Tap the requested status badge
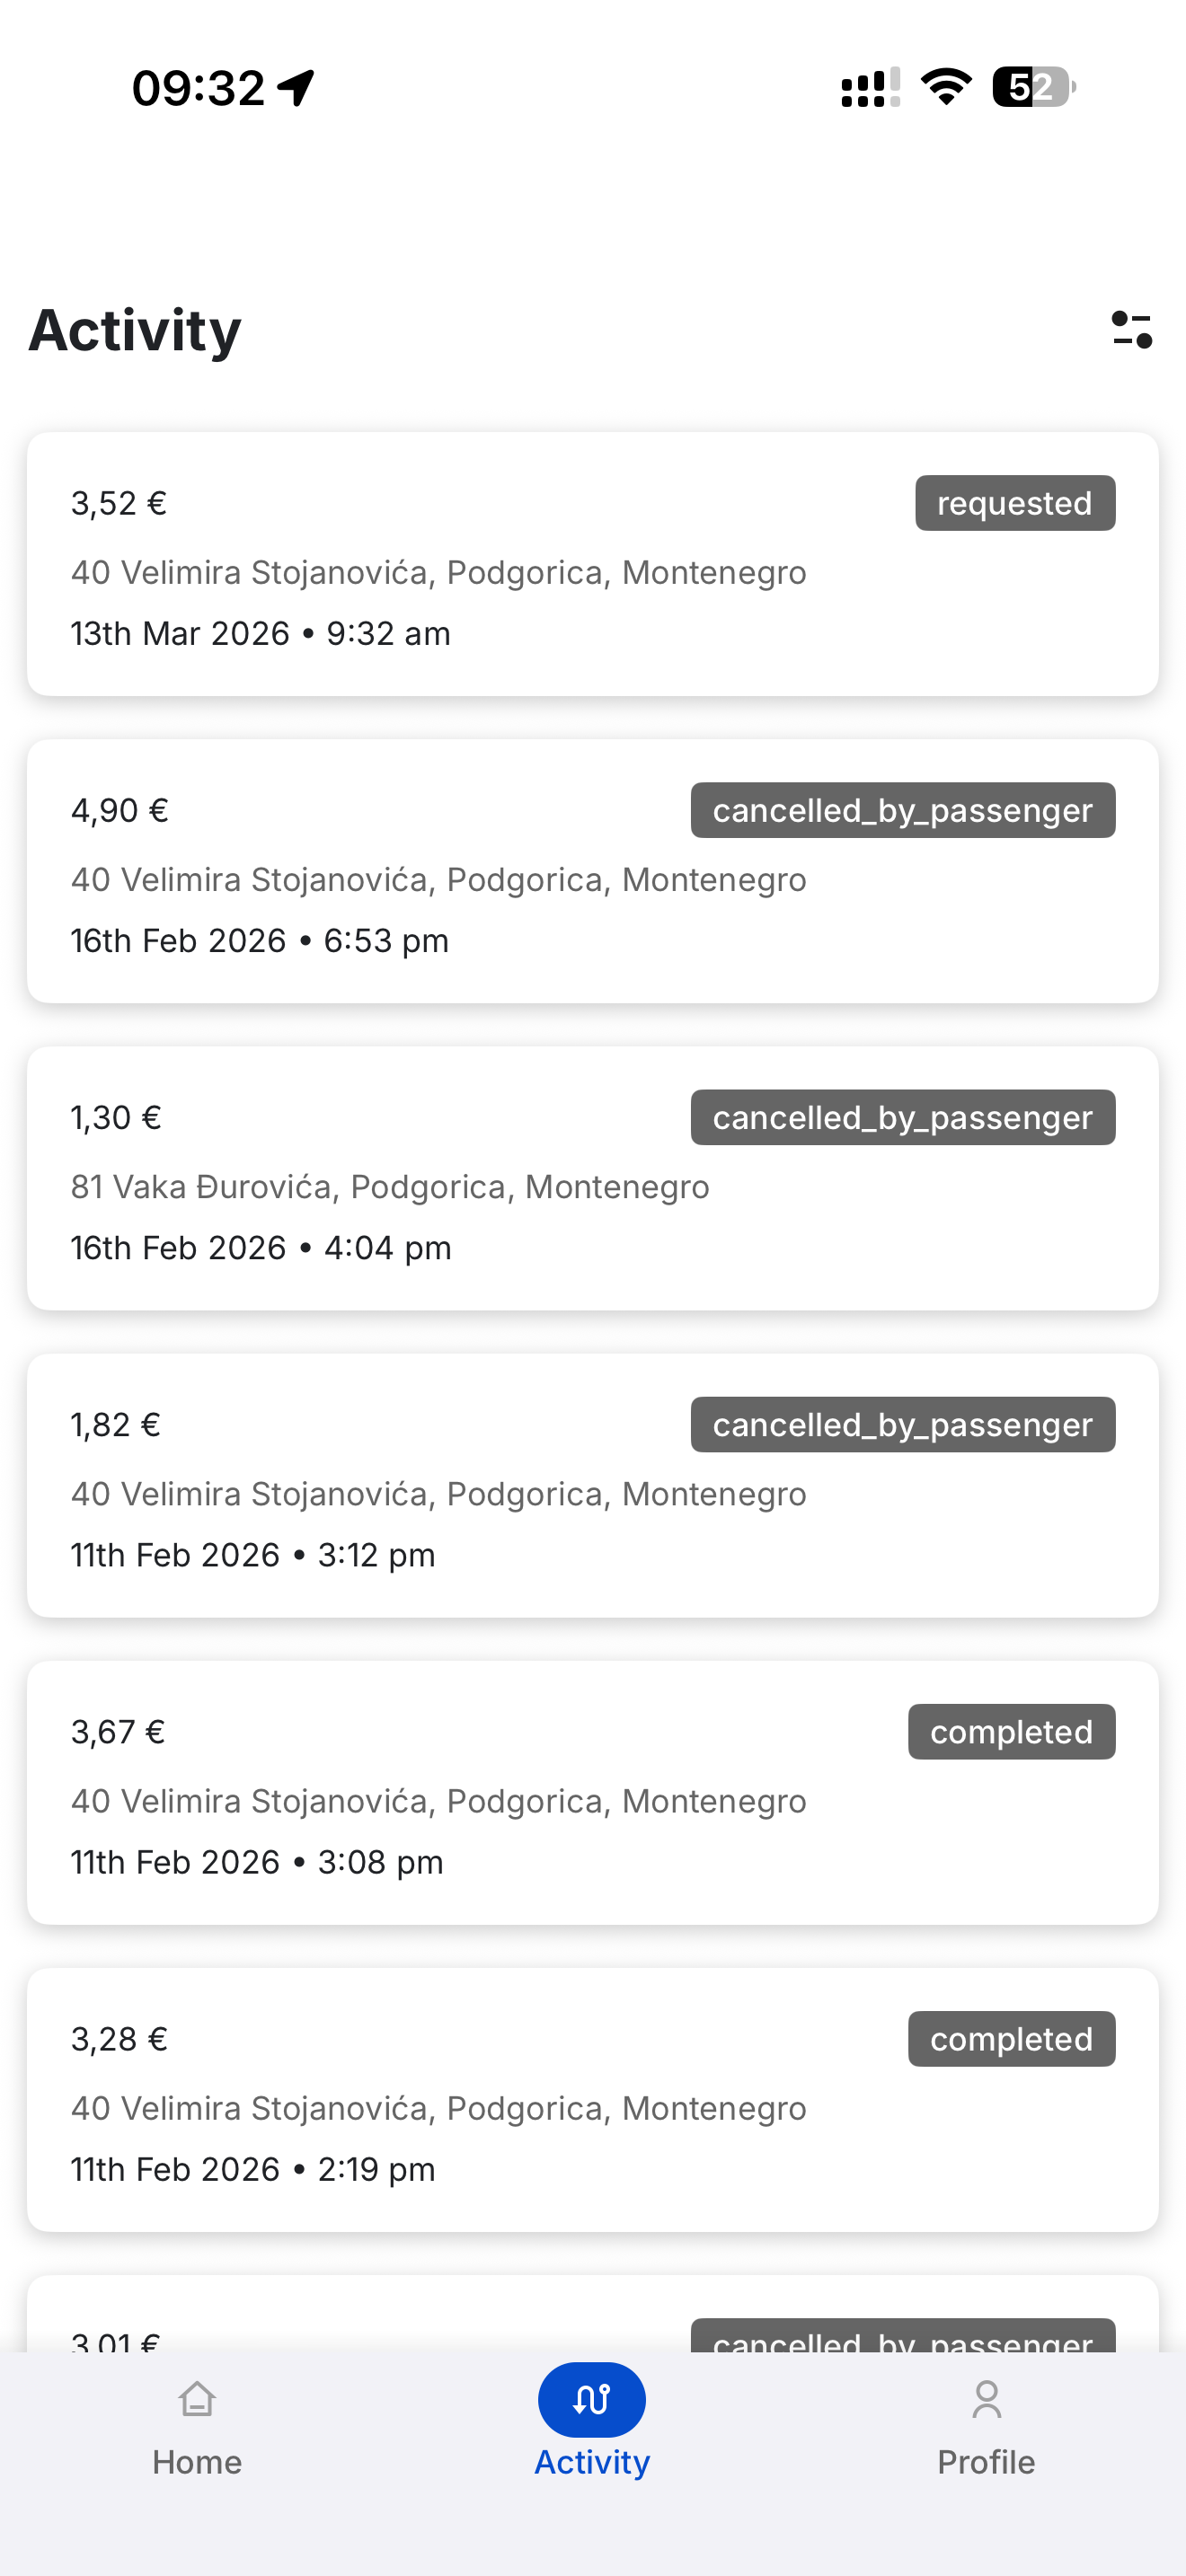The image size is (1186, 2576). click(x=1015, y=503)
